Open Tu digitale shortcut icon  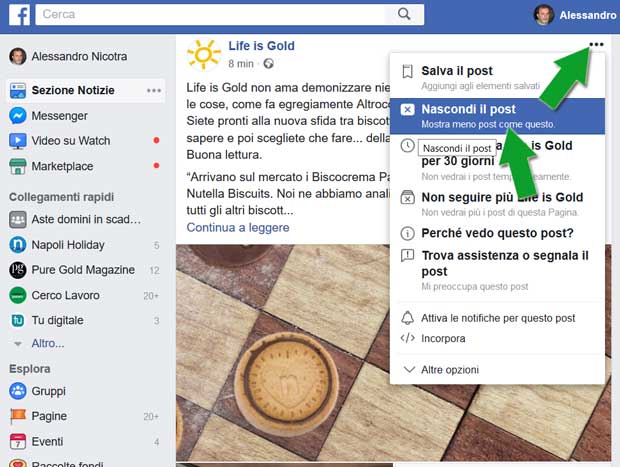point(18,320)
